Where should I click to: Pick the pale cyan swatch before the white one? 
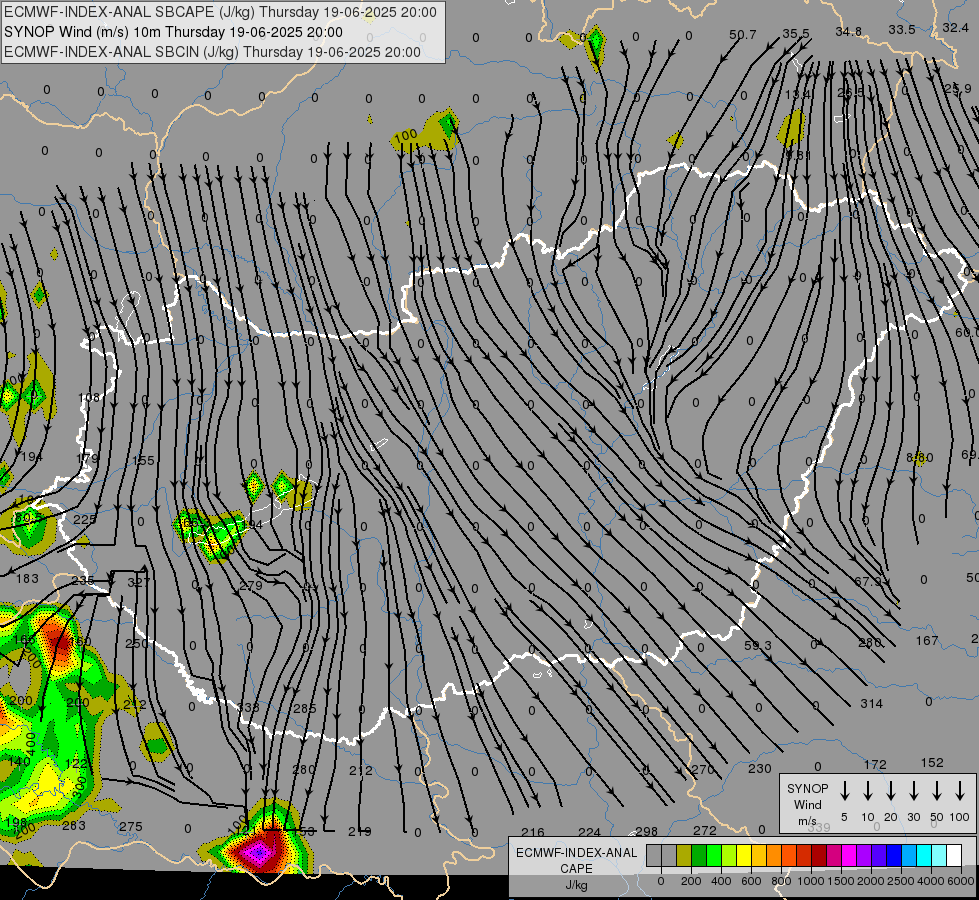939,855
